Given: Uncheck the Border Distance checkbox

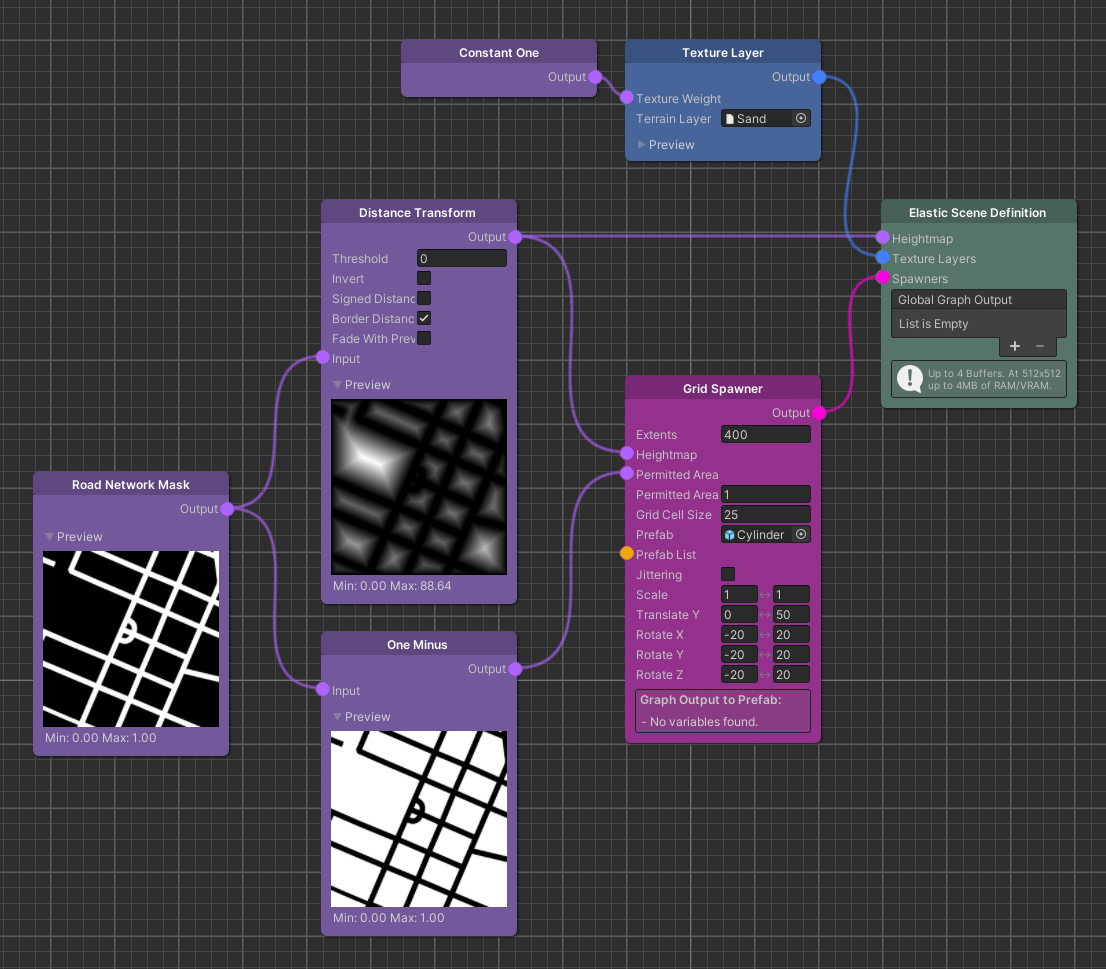Looking at the screenshot, I should click(424, 318).
